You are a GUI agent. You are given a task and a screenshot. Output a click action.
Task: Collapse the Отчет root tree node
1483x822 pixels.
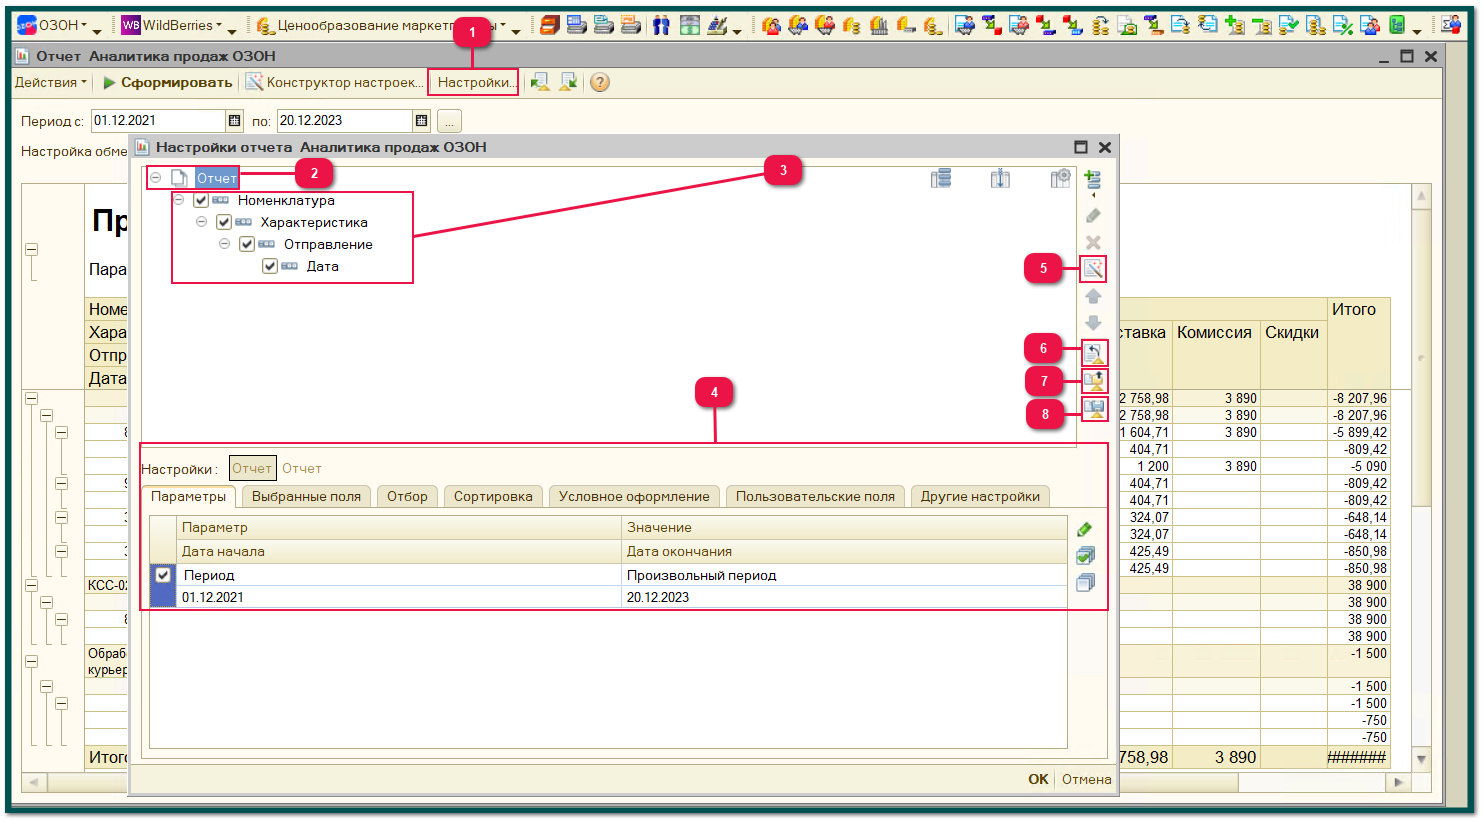pos(156,178)
